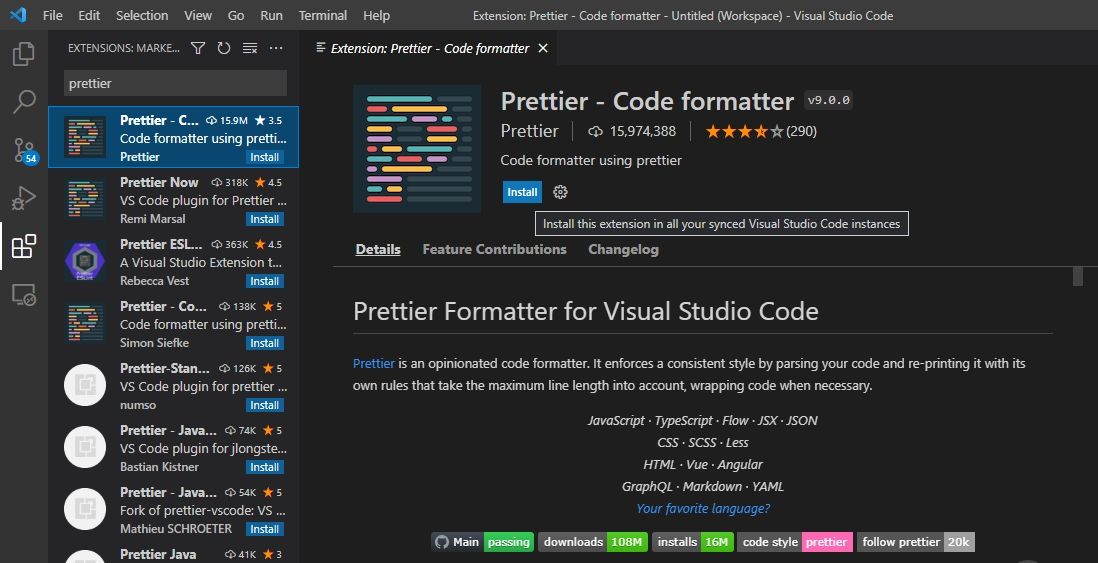Refresh the extensions list
Viewport: 1098px width, 563px height.
pyautogui.click(x=224, y=48)
